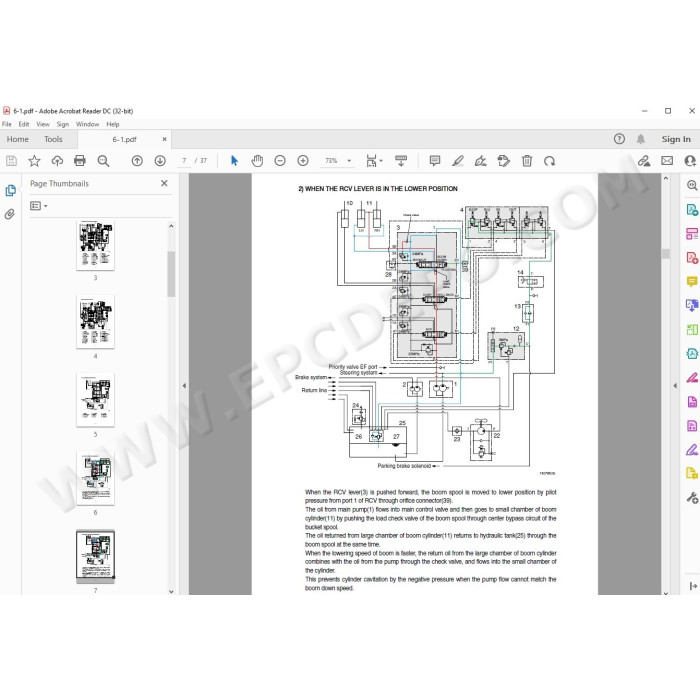Select the Highlight text pen
Viewport: 700px width, 700px height.
pos(458,161)
